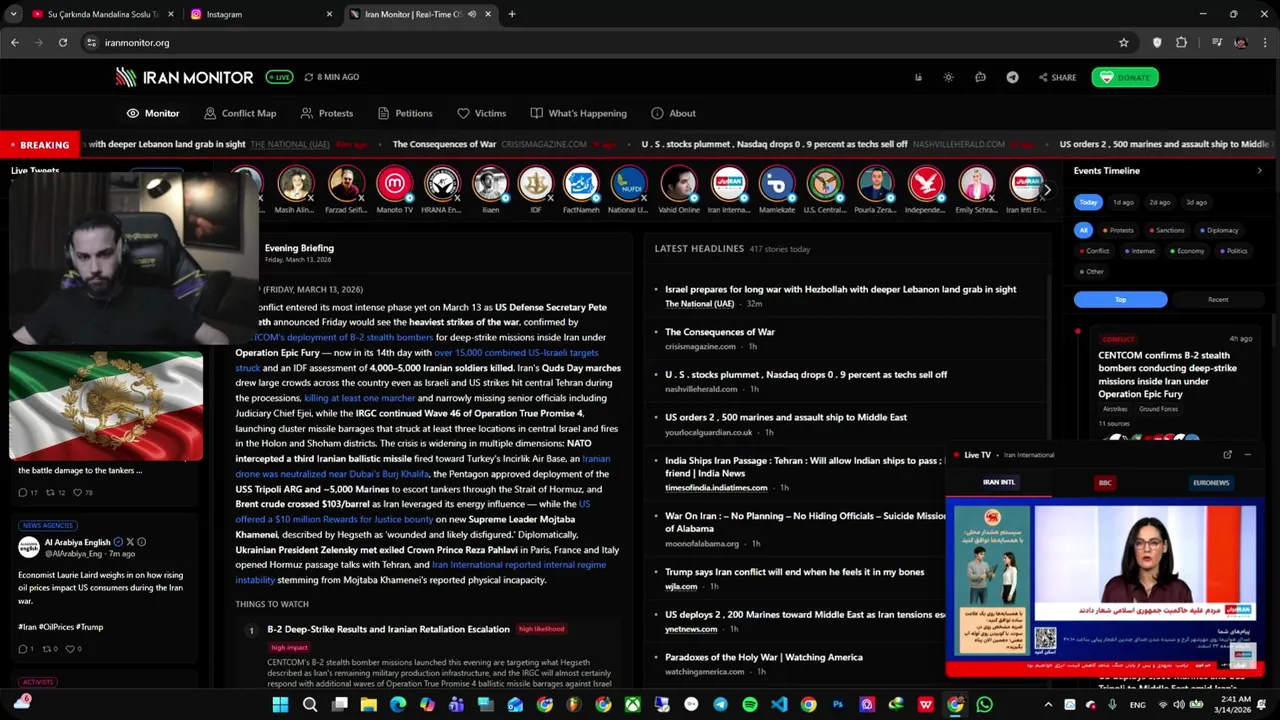1280x720 pixels.
Task: Open Spotify from the taskbar
Action: click(750, 705)
